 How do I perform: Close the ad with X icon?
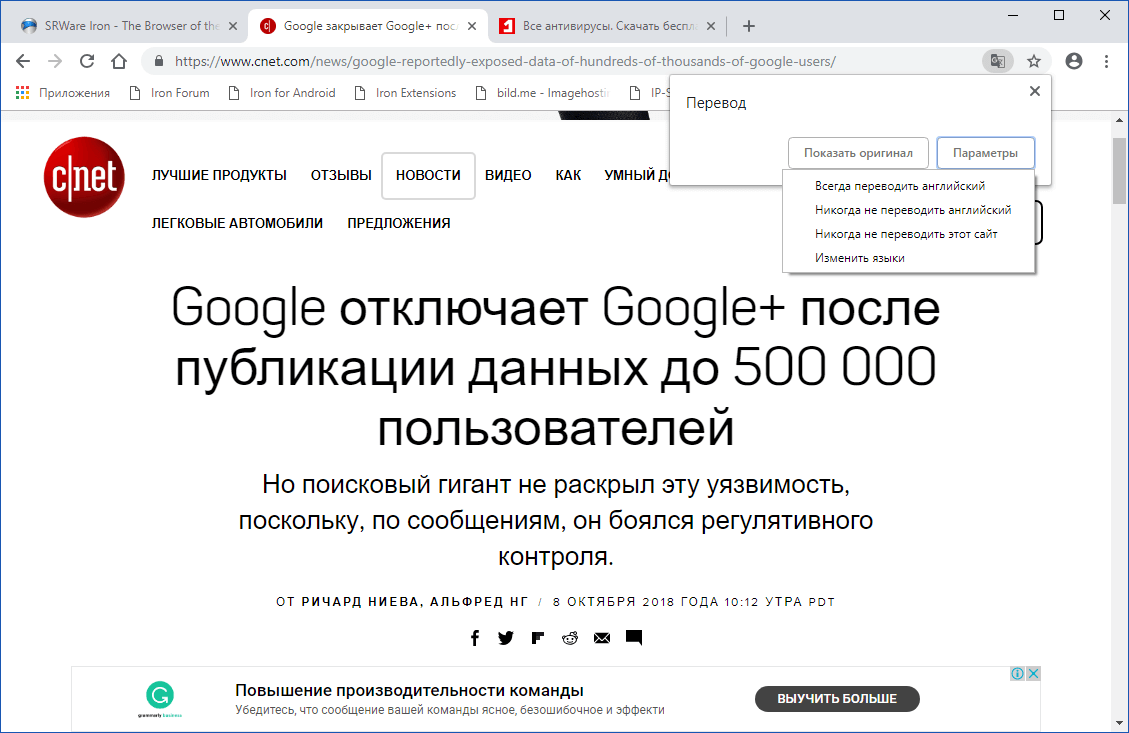coord(1033,673)
